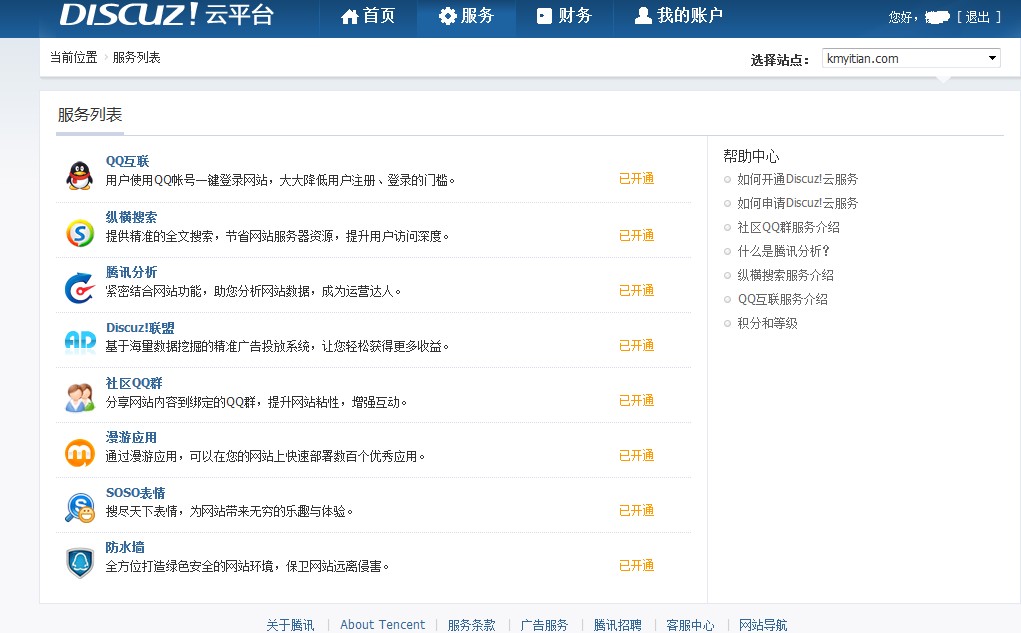
Task: Click the orange 漫游应用 icon
Action: (x=80, y=453)
